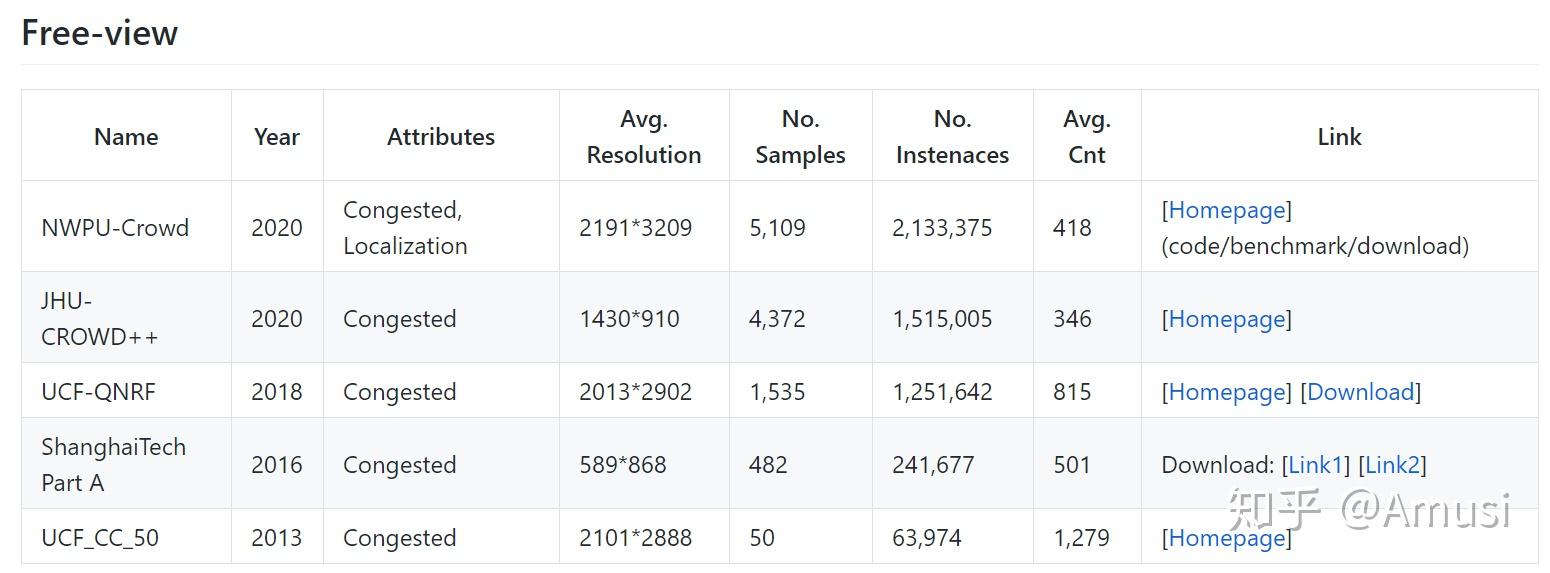
Task: Select the Attributes column header
Action: pos(441,137)
